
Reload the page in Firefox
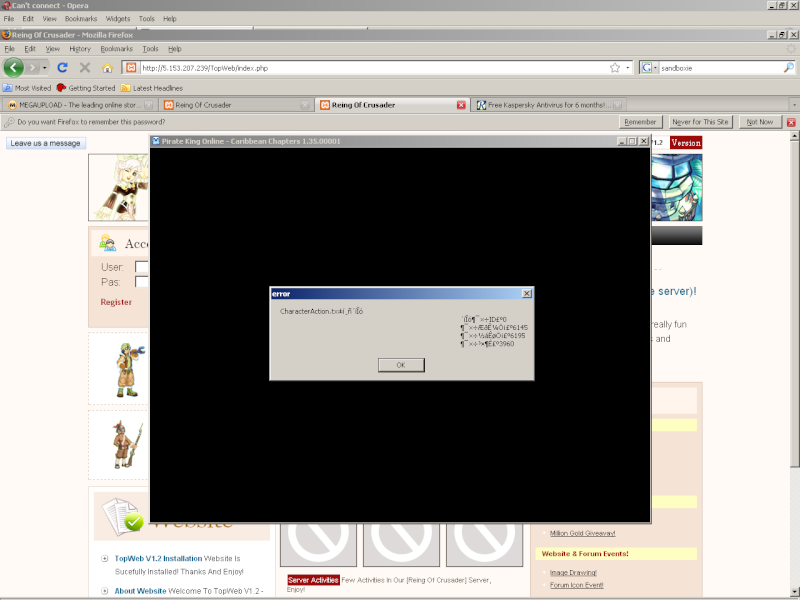pyautogui.click(x=62, y=67)
